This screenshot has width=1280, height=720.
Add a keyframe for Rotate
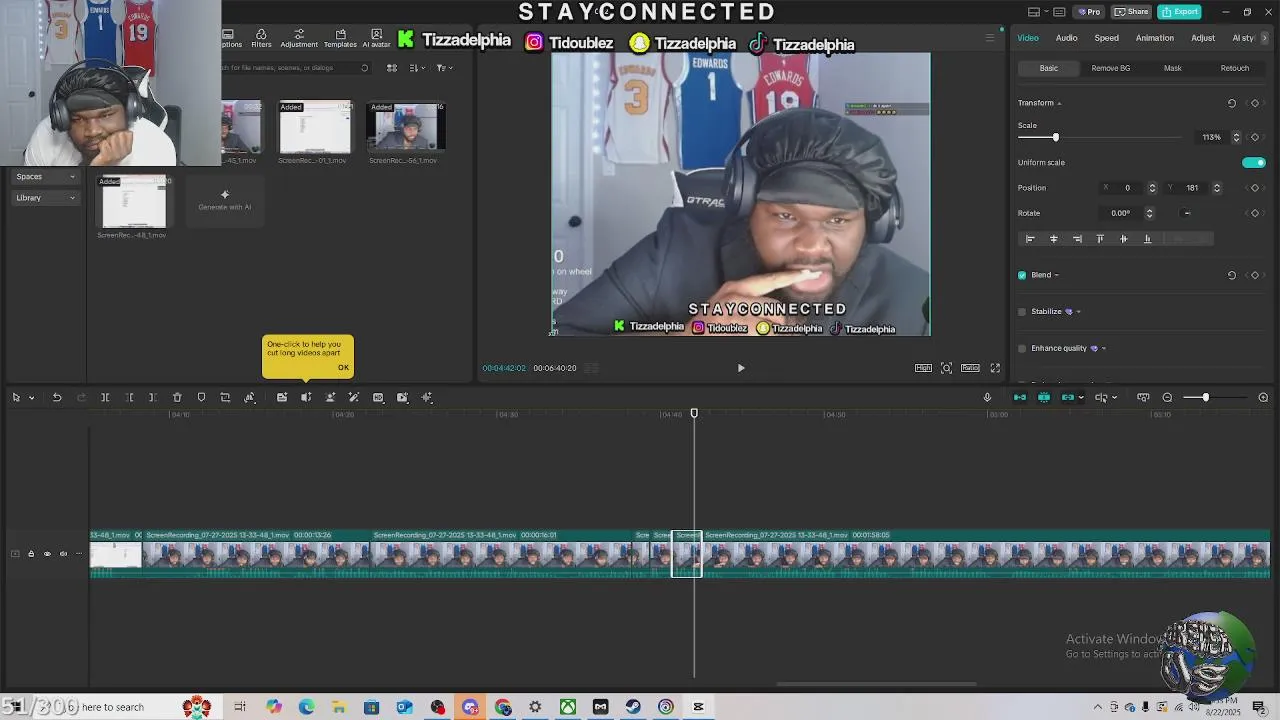coord(1255,213)
